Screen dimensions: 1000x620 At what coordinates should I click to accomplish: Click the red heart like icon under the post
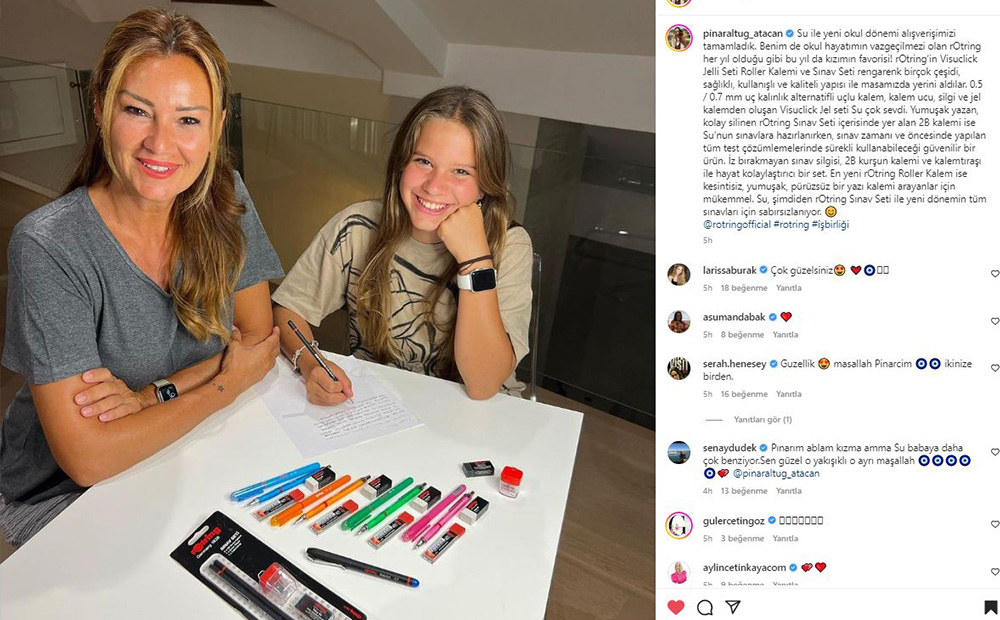tap(676, 607)
